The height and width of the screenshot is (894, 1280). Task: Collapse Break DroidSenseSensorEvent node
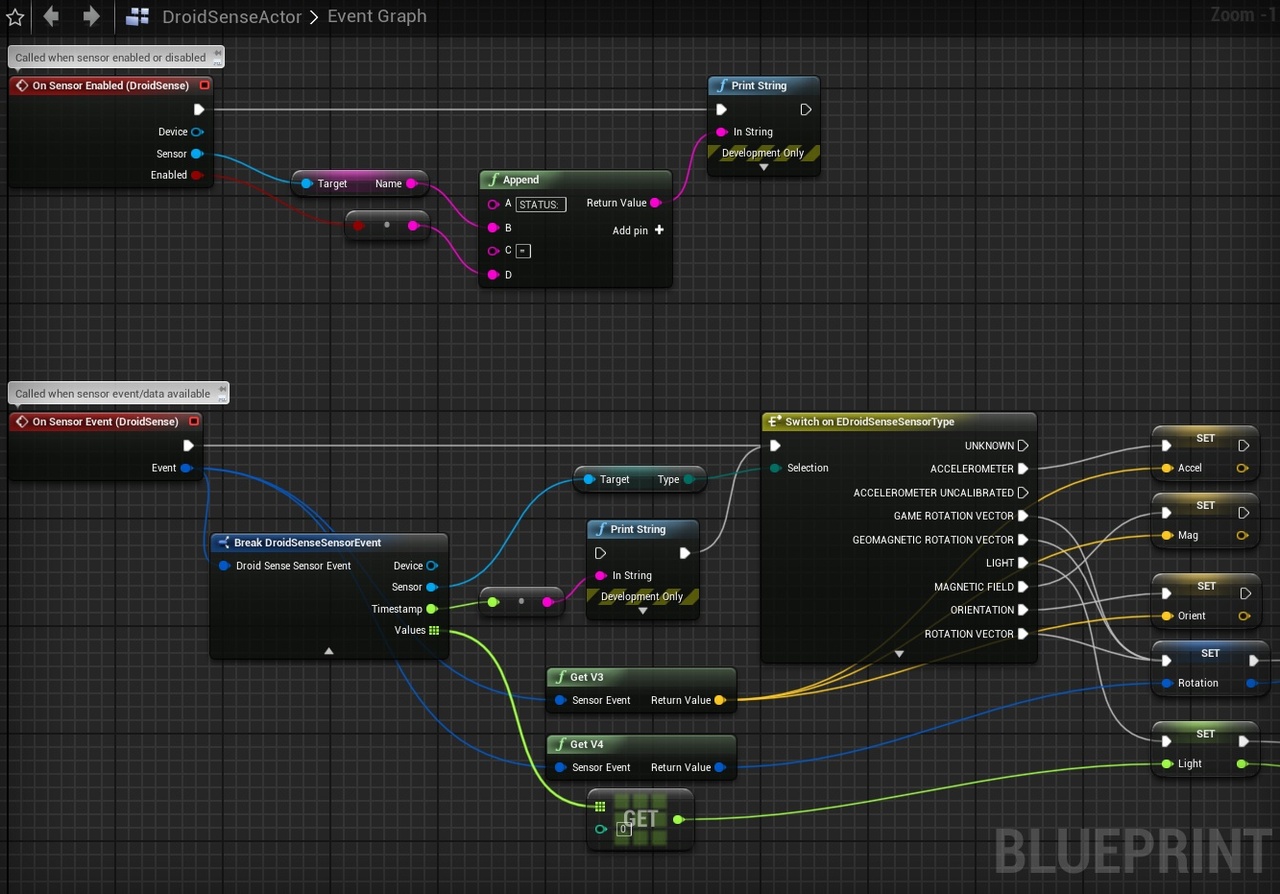pos(329,651)
